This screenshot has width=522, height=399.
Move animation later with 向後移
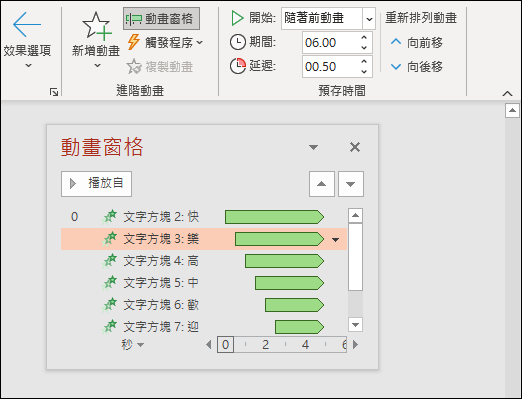pyautogui.click(x=417, y=67)
